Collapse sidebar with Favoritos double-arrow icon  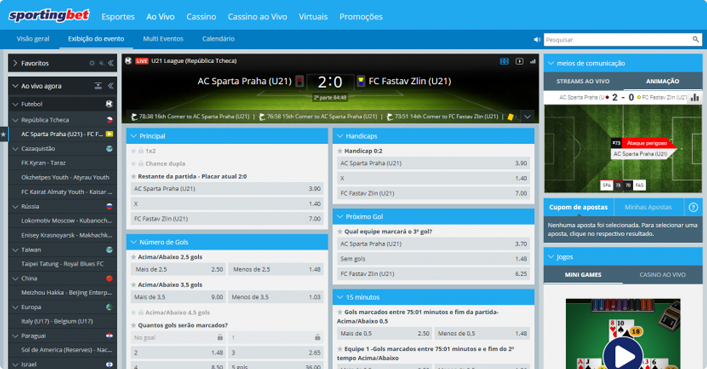[x=110, y=63]
